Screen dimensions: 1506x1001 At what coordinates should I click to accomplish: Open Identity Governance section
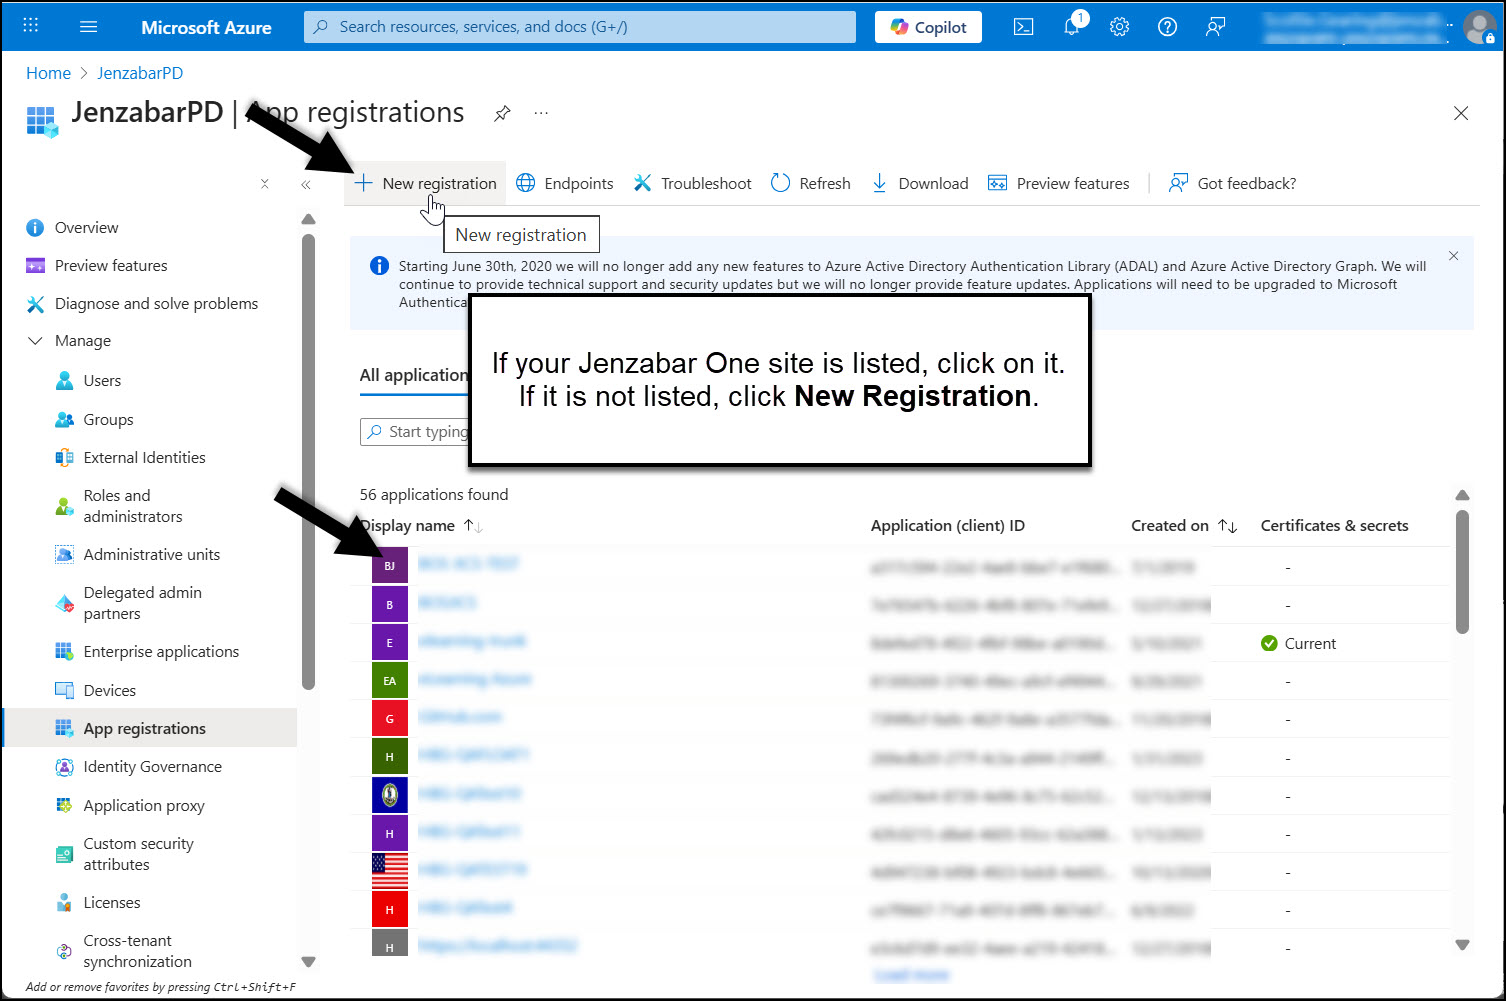tap(153, 766)
